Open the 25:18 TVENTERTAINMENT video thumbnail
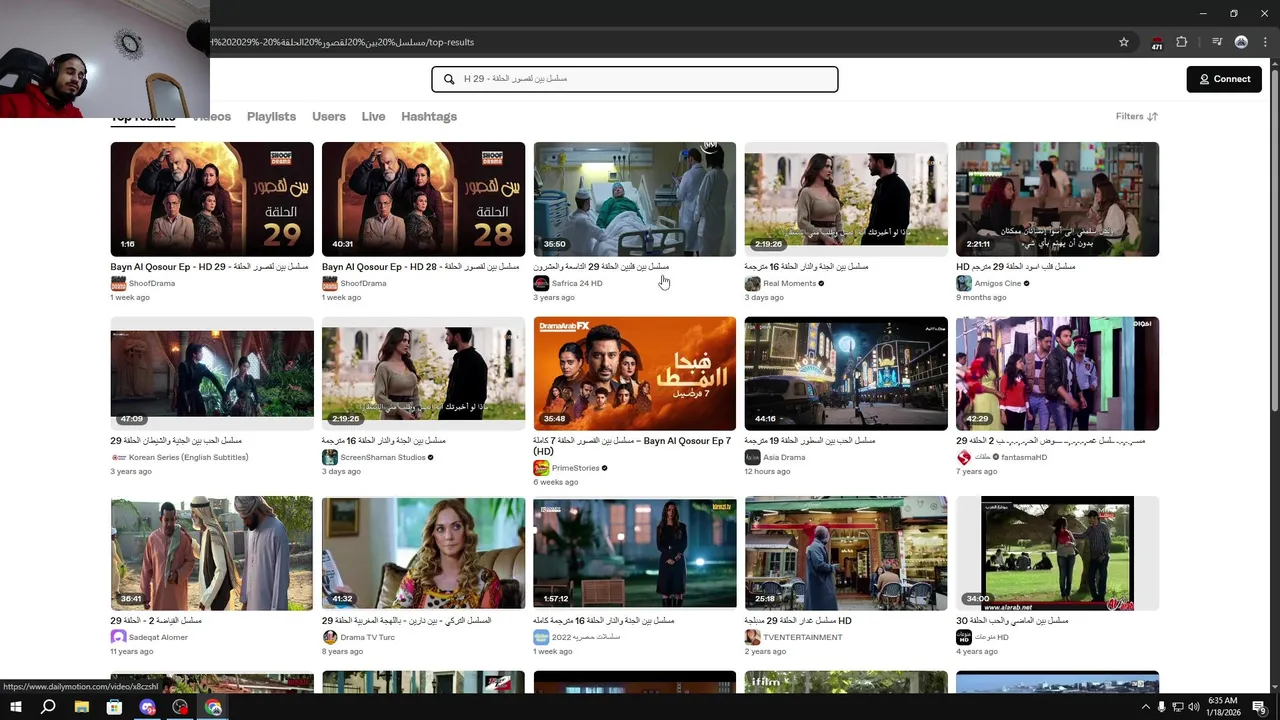Viewport: 1280px width, 720px height. (x=846, y=553)
